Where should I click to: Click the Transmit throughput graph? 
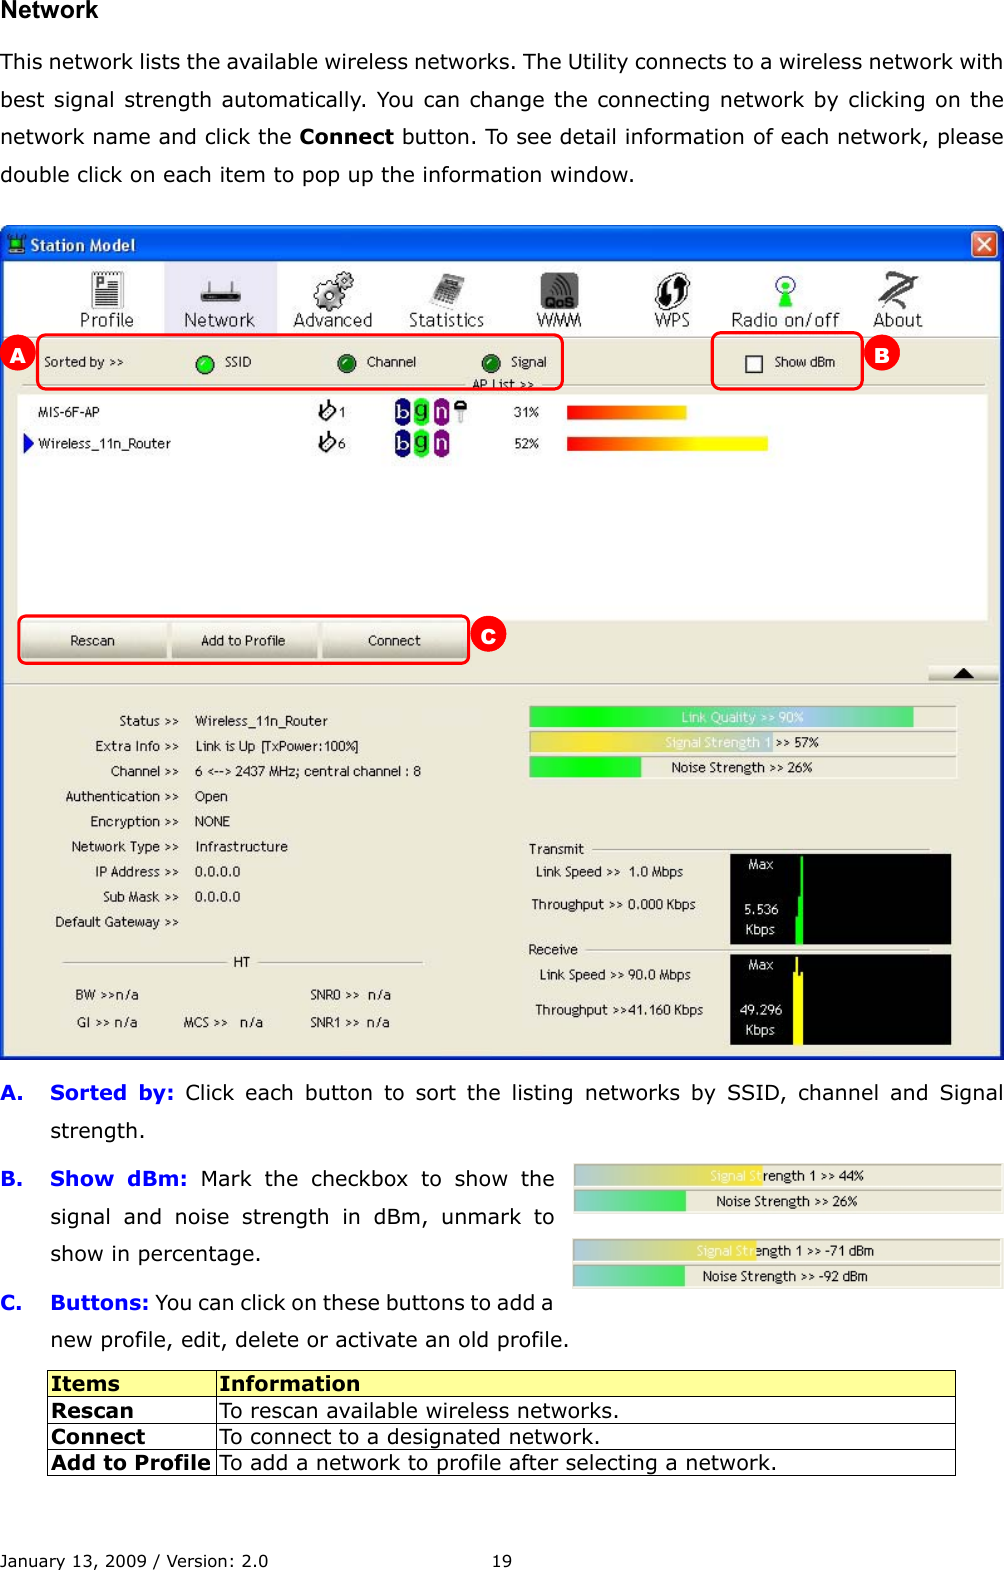840,899
